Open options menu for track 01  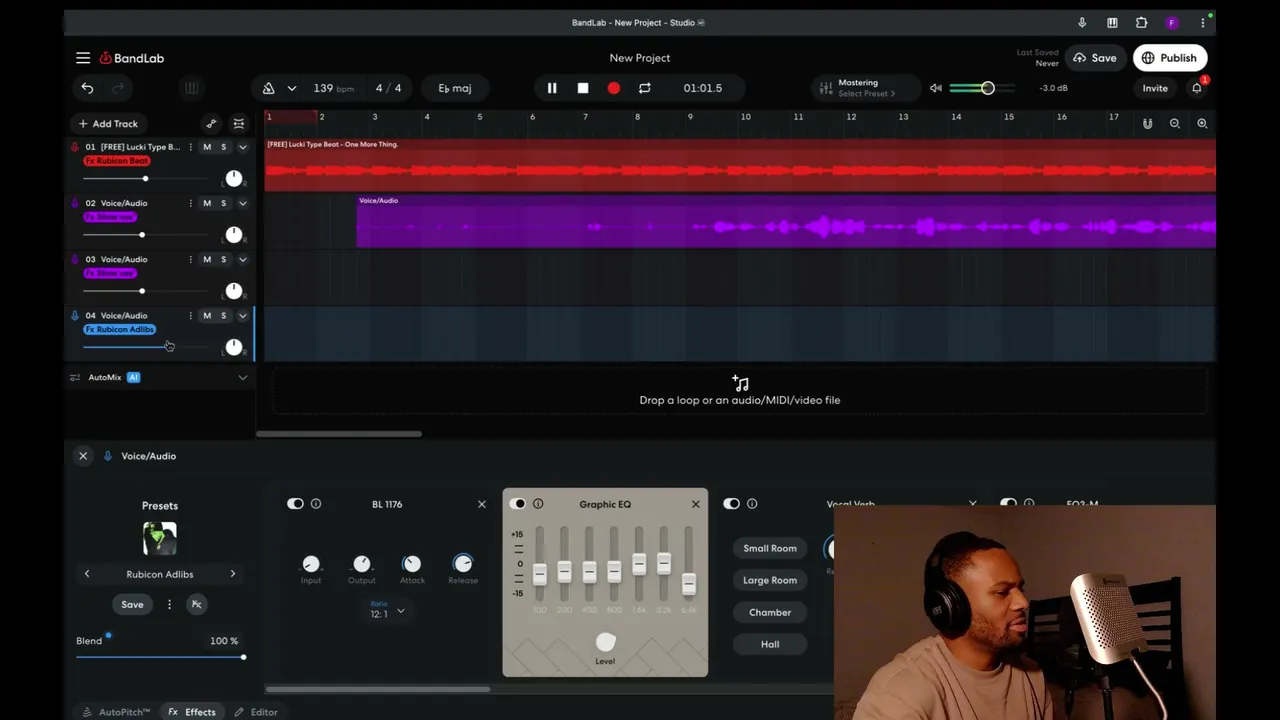(190, 147)
